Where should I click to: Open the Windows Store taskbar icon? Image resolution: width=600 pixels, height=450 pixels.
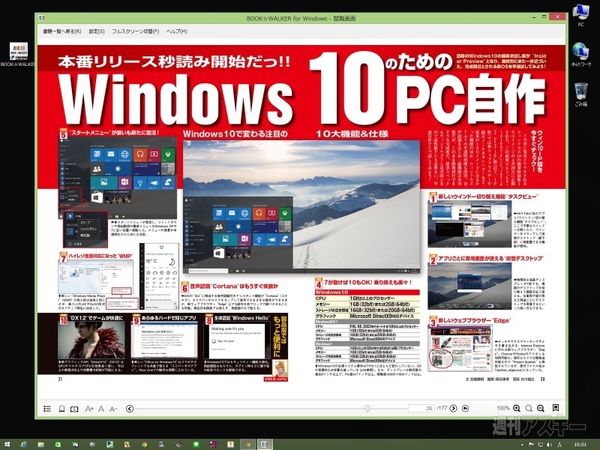click(x=58, y=444)
